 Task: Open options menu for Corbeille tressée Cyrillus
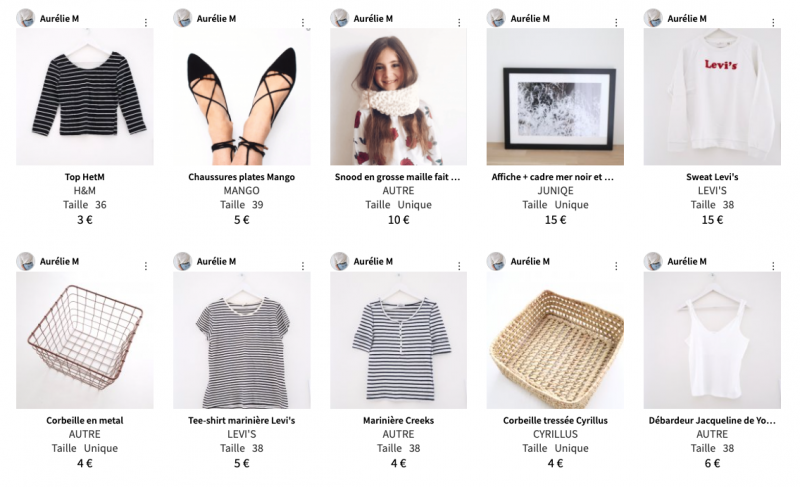pos(616,266)
